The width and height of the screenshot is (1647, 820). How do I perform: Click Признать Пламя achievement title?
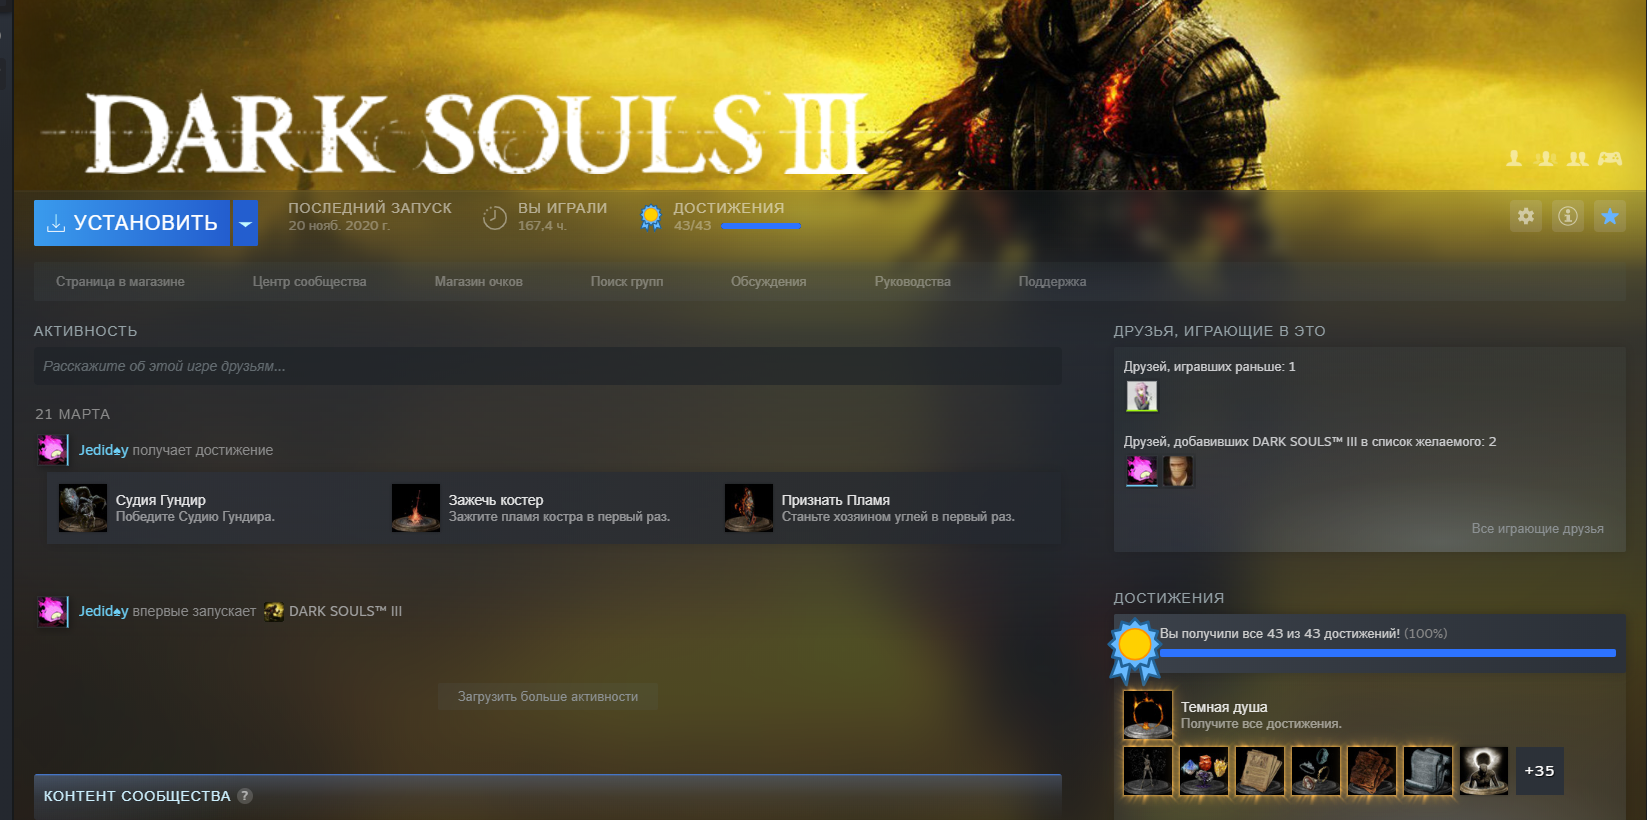pyautogui.click(x=835, y=500)
